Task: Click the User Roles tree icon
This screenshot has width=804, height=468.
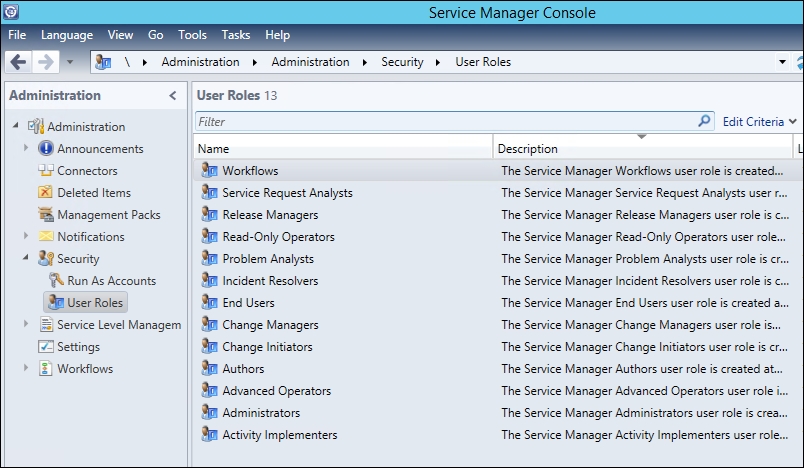Action: 56,302
